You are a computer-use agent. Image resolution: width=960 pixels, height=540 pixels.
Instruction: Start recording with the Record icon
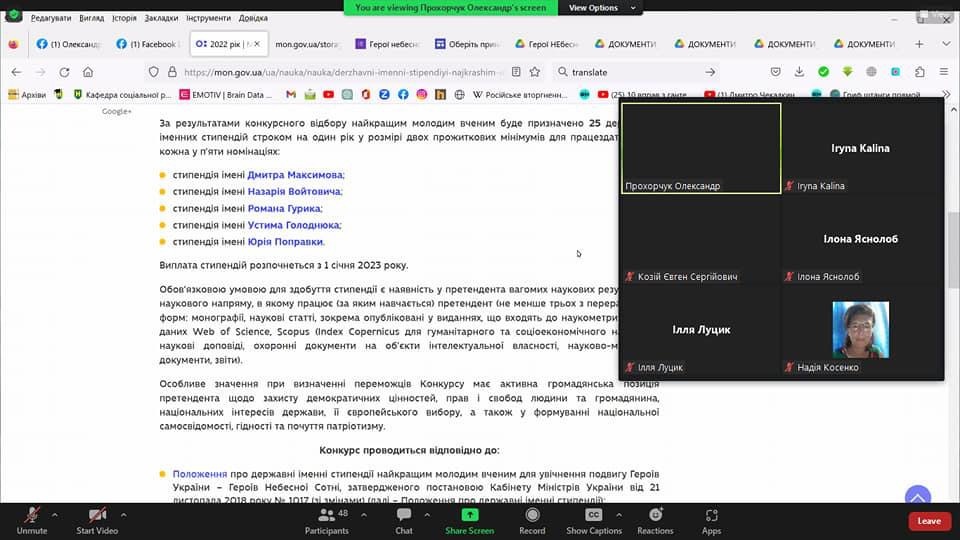[x=532, y=515]
